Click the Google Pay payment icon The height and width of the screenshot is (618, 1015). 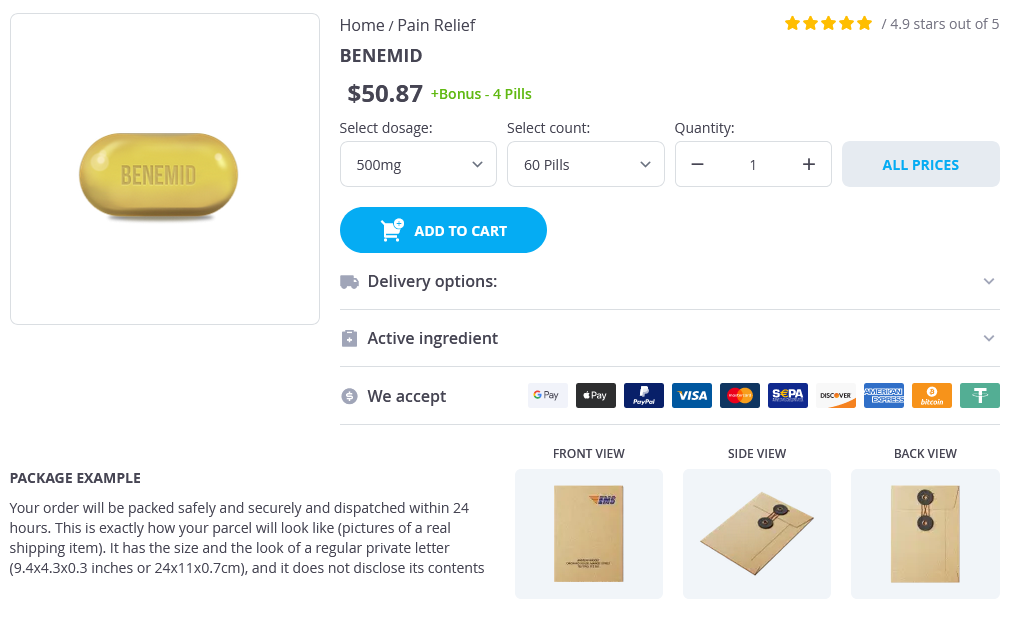click(547, 396)
